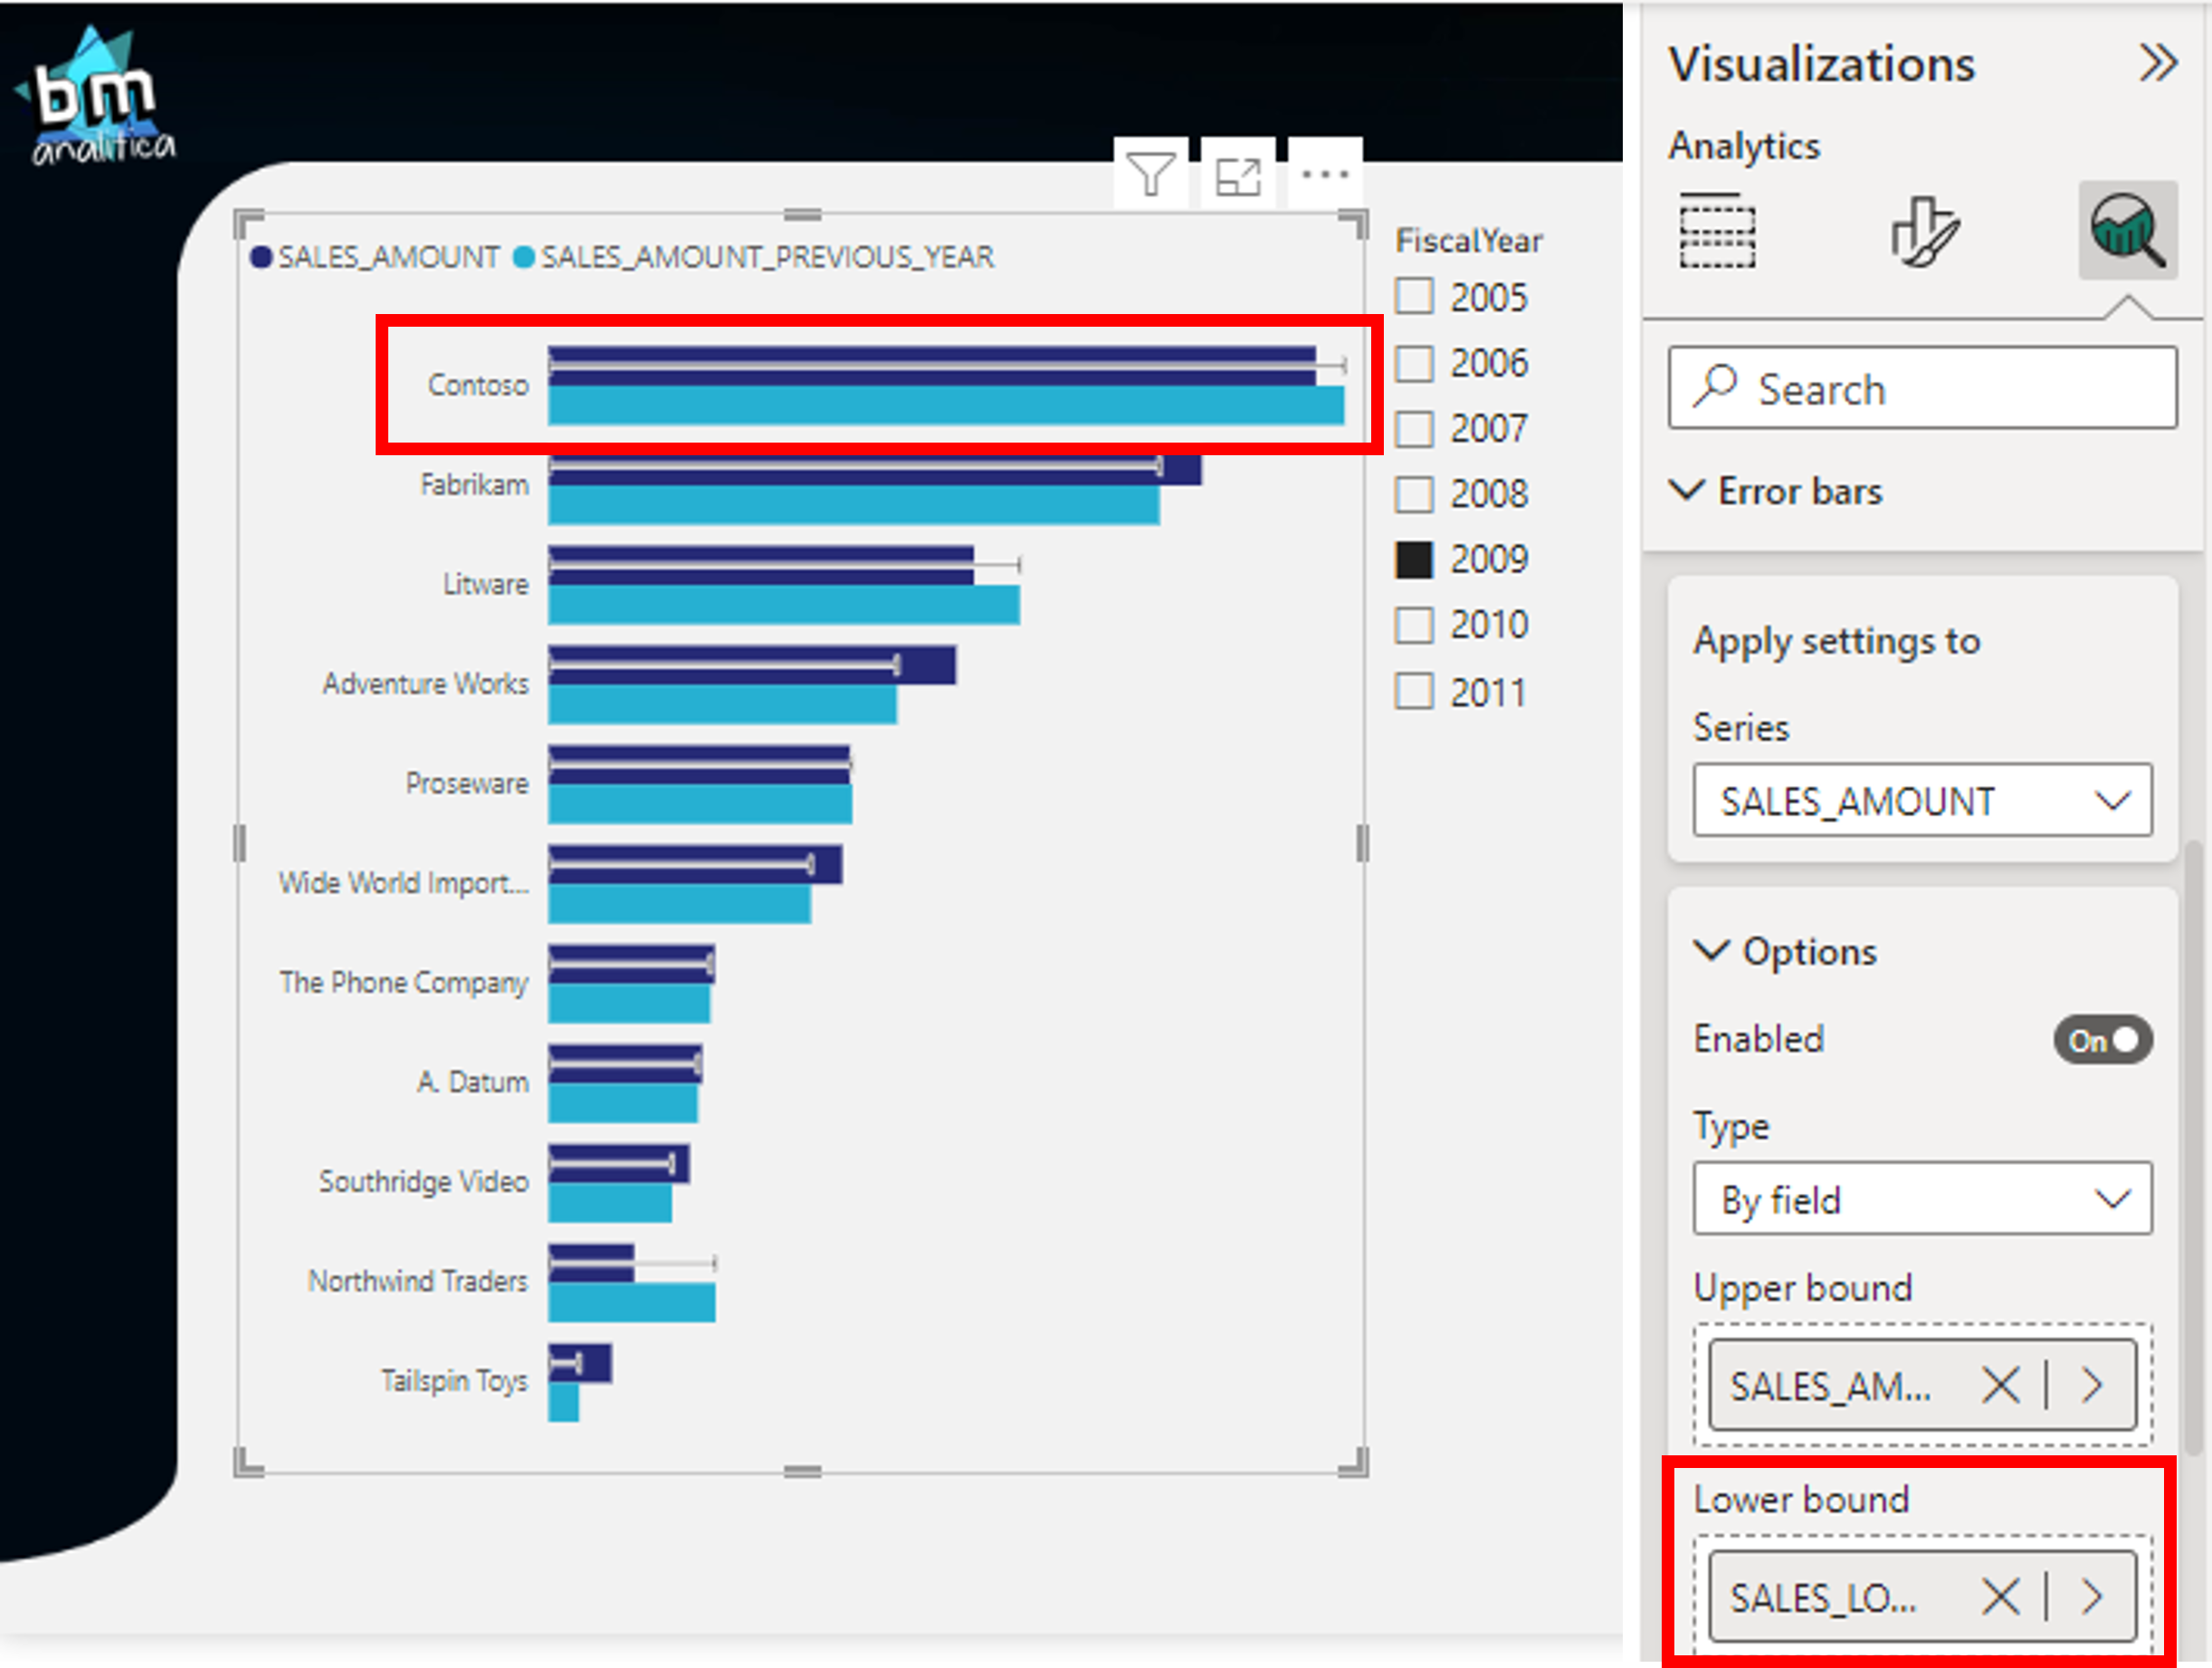
Task: Click the pane vertical scrollbar
Action: tap(2195, 1145)
